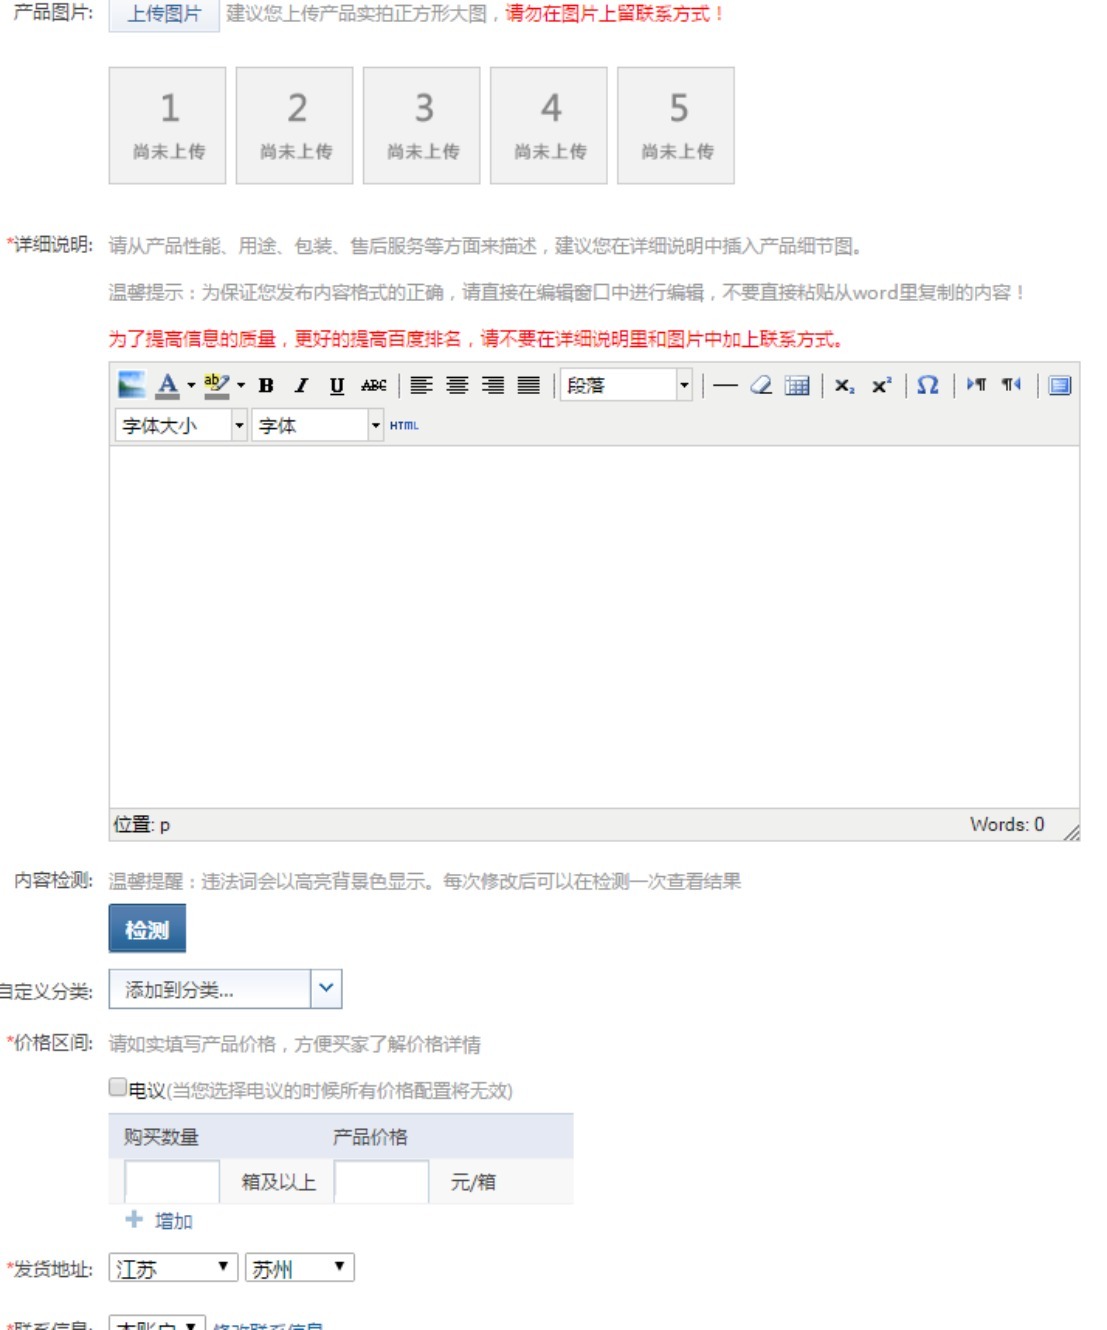The width and height of the screenshot is (1107, 1330).
Task: Toggle fullscreen editor mode icon
Action: coord(1060,385)
